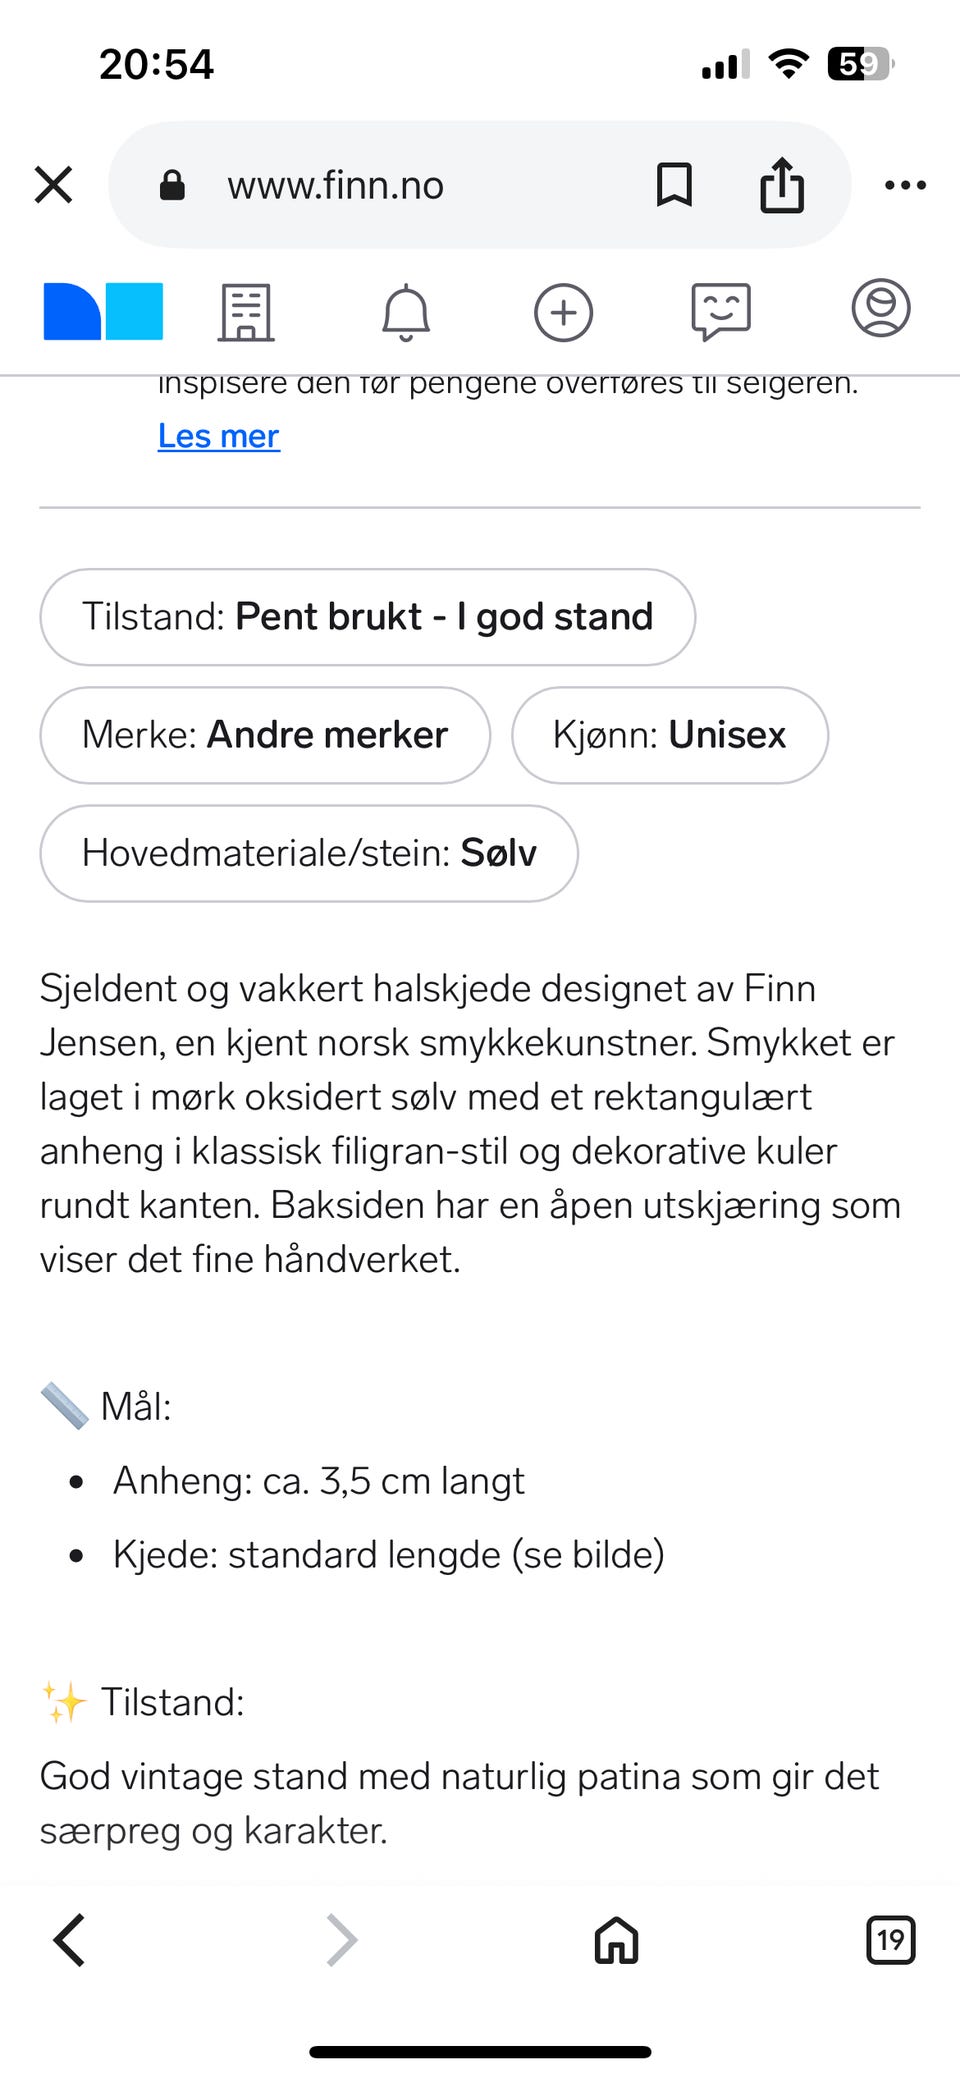Navigate back with left chevron
The height and width of the screenshot is (2078, 960).
tap(70, 1940)
